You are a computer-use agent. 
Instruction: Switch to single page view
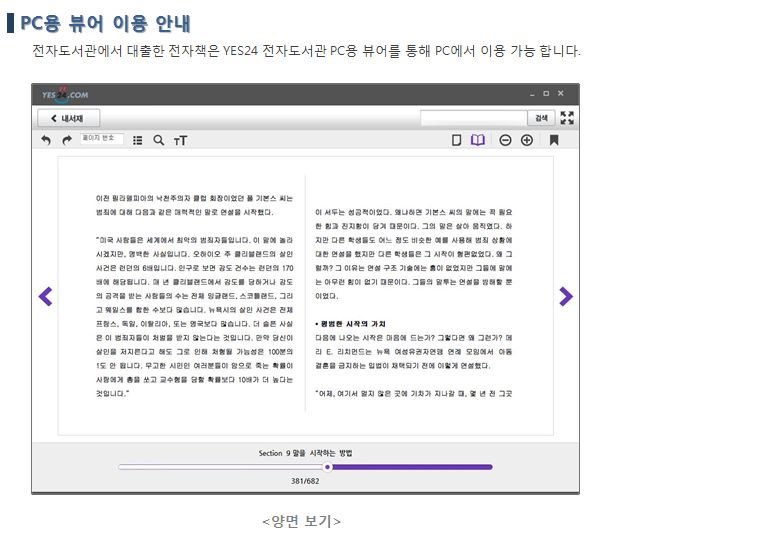(456, 140)
